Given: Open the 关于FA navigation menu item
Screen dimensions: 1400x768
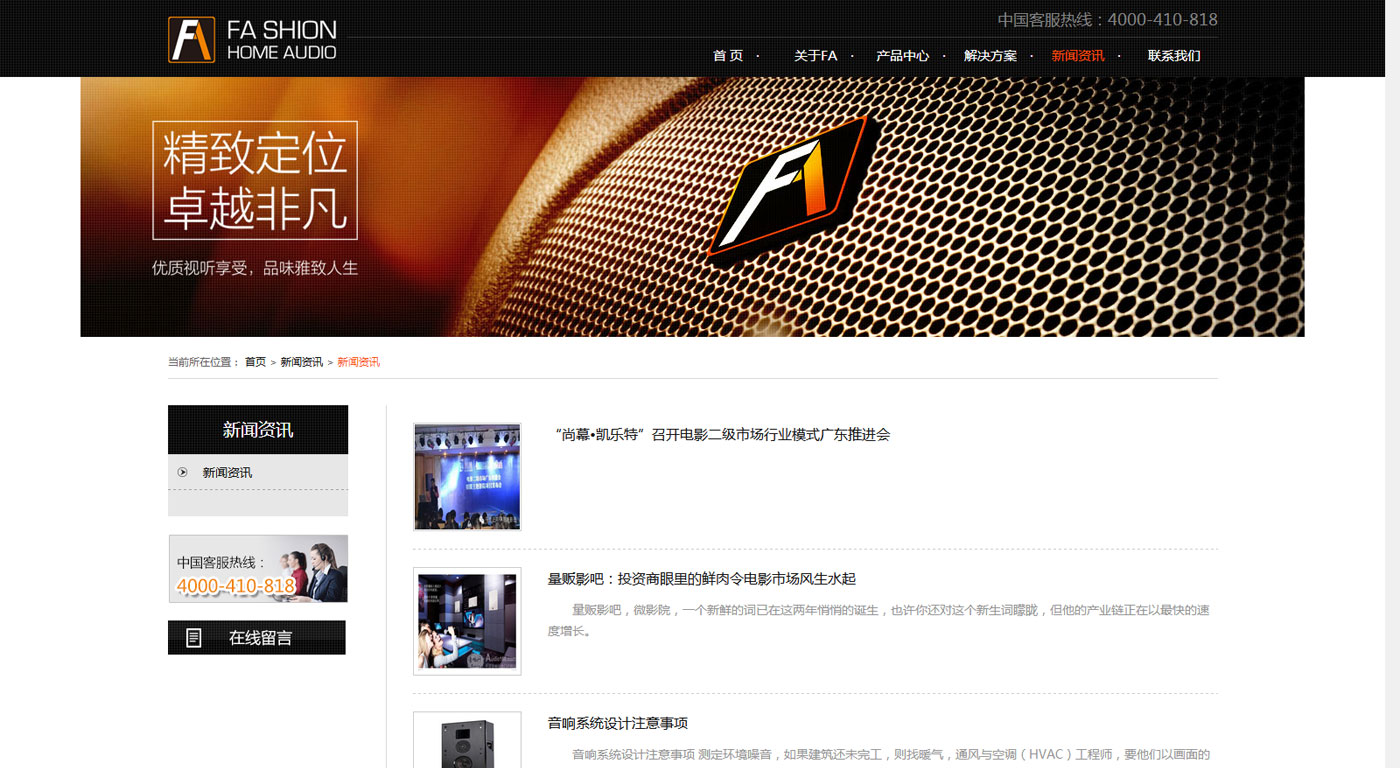Looking at the screenshot, I should [x=815, y=56].
